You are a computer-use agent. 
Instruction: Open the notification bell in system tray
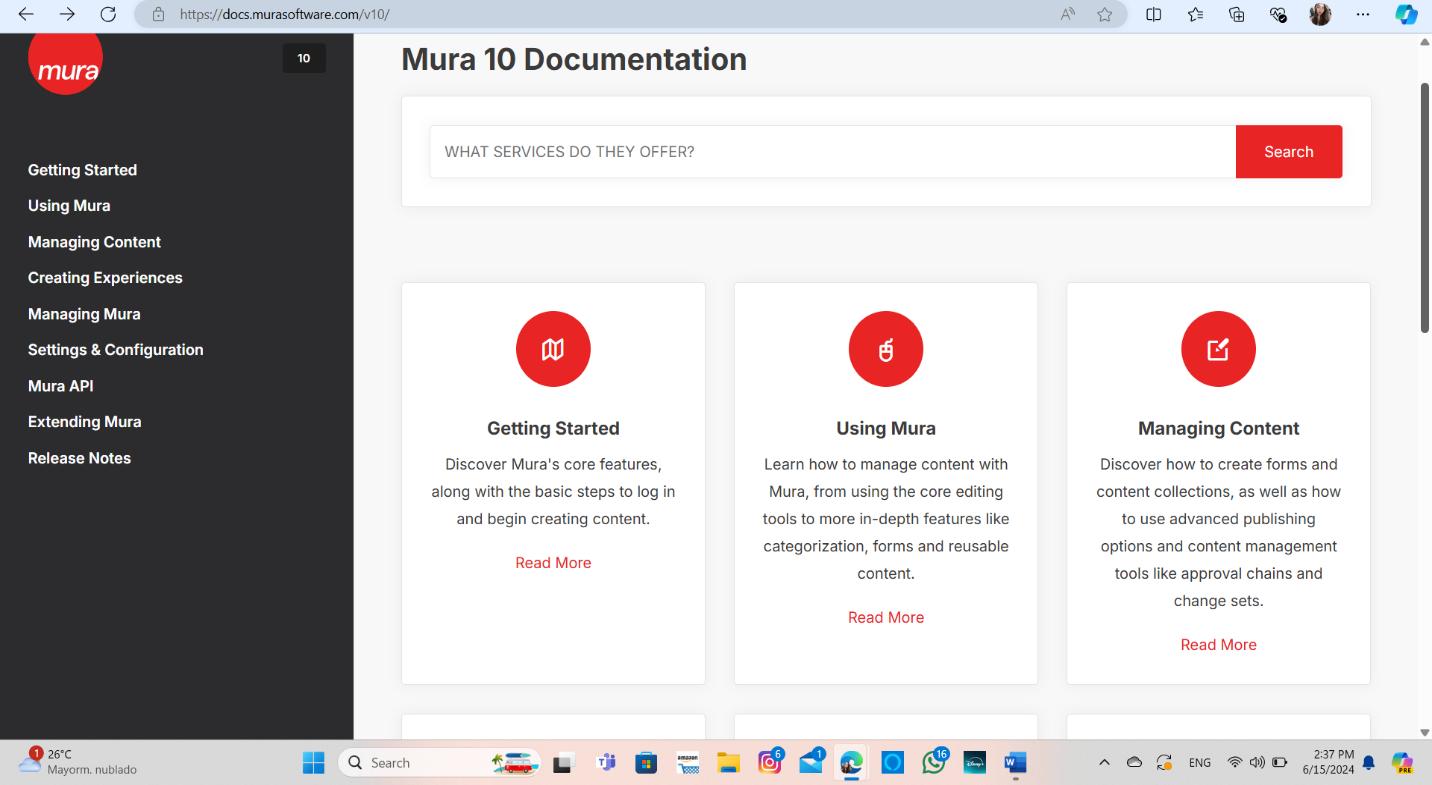point(1368,762)
